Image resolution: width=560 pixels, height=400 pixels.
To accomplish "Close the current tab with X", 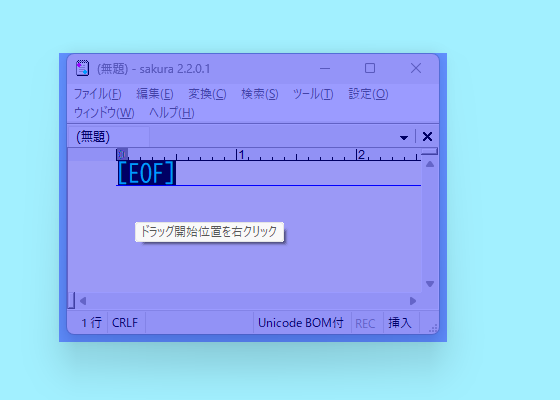I will coord(427,137).
